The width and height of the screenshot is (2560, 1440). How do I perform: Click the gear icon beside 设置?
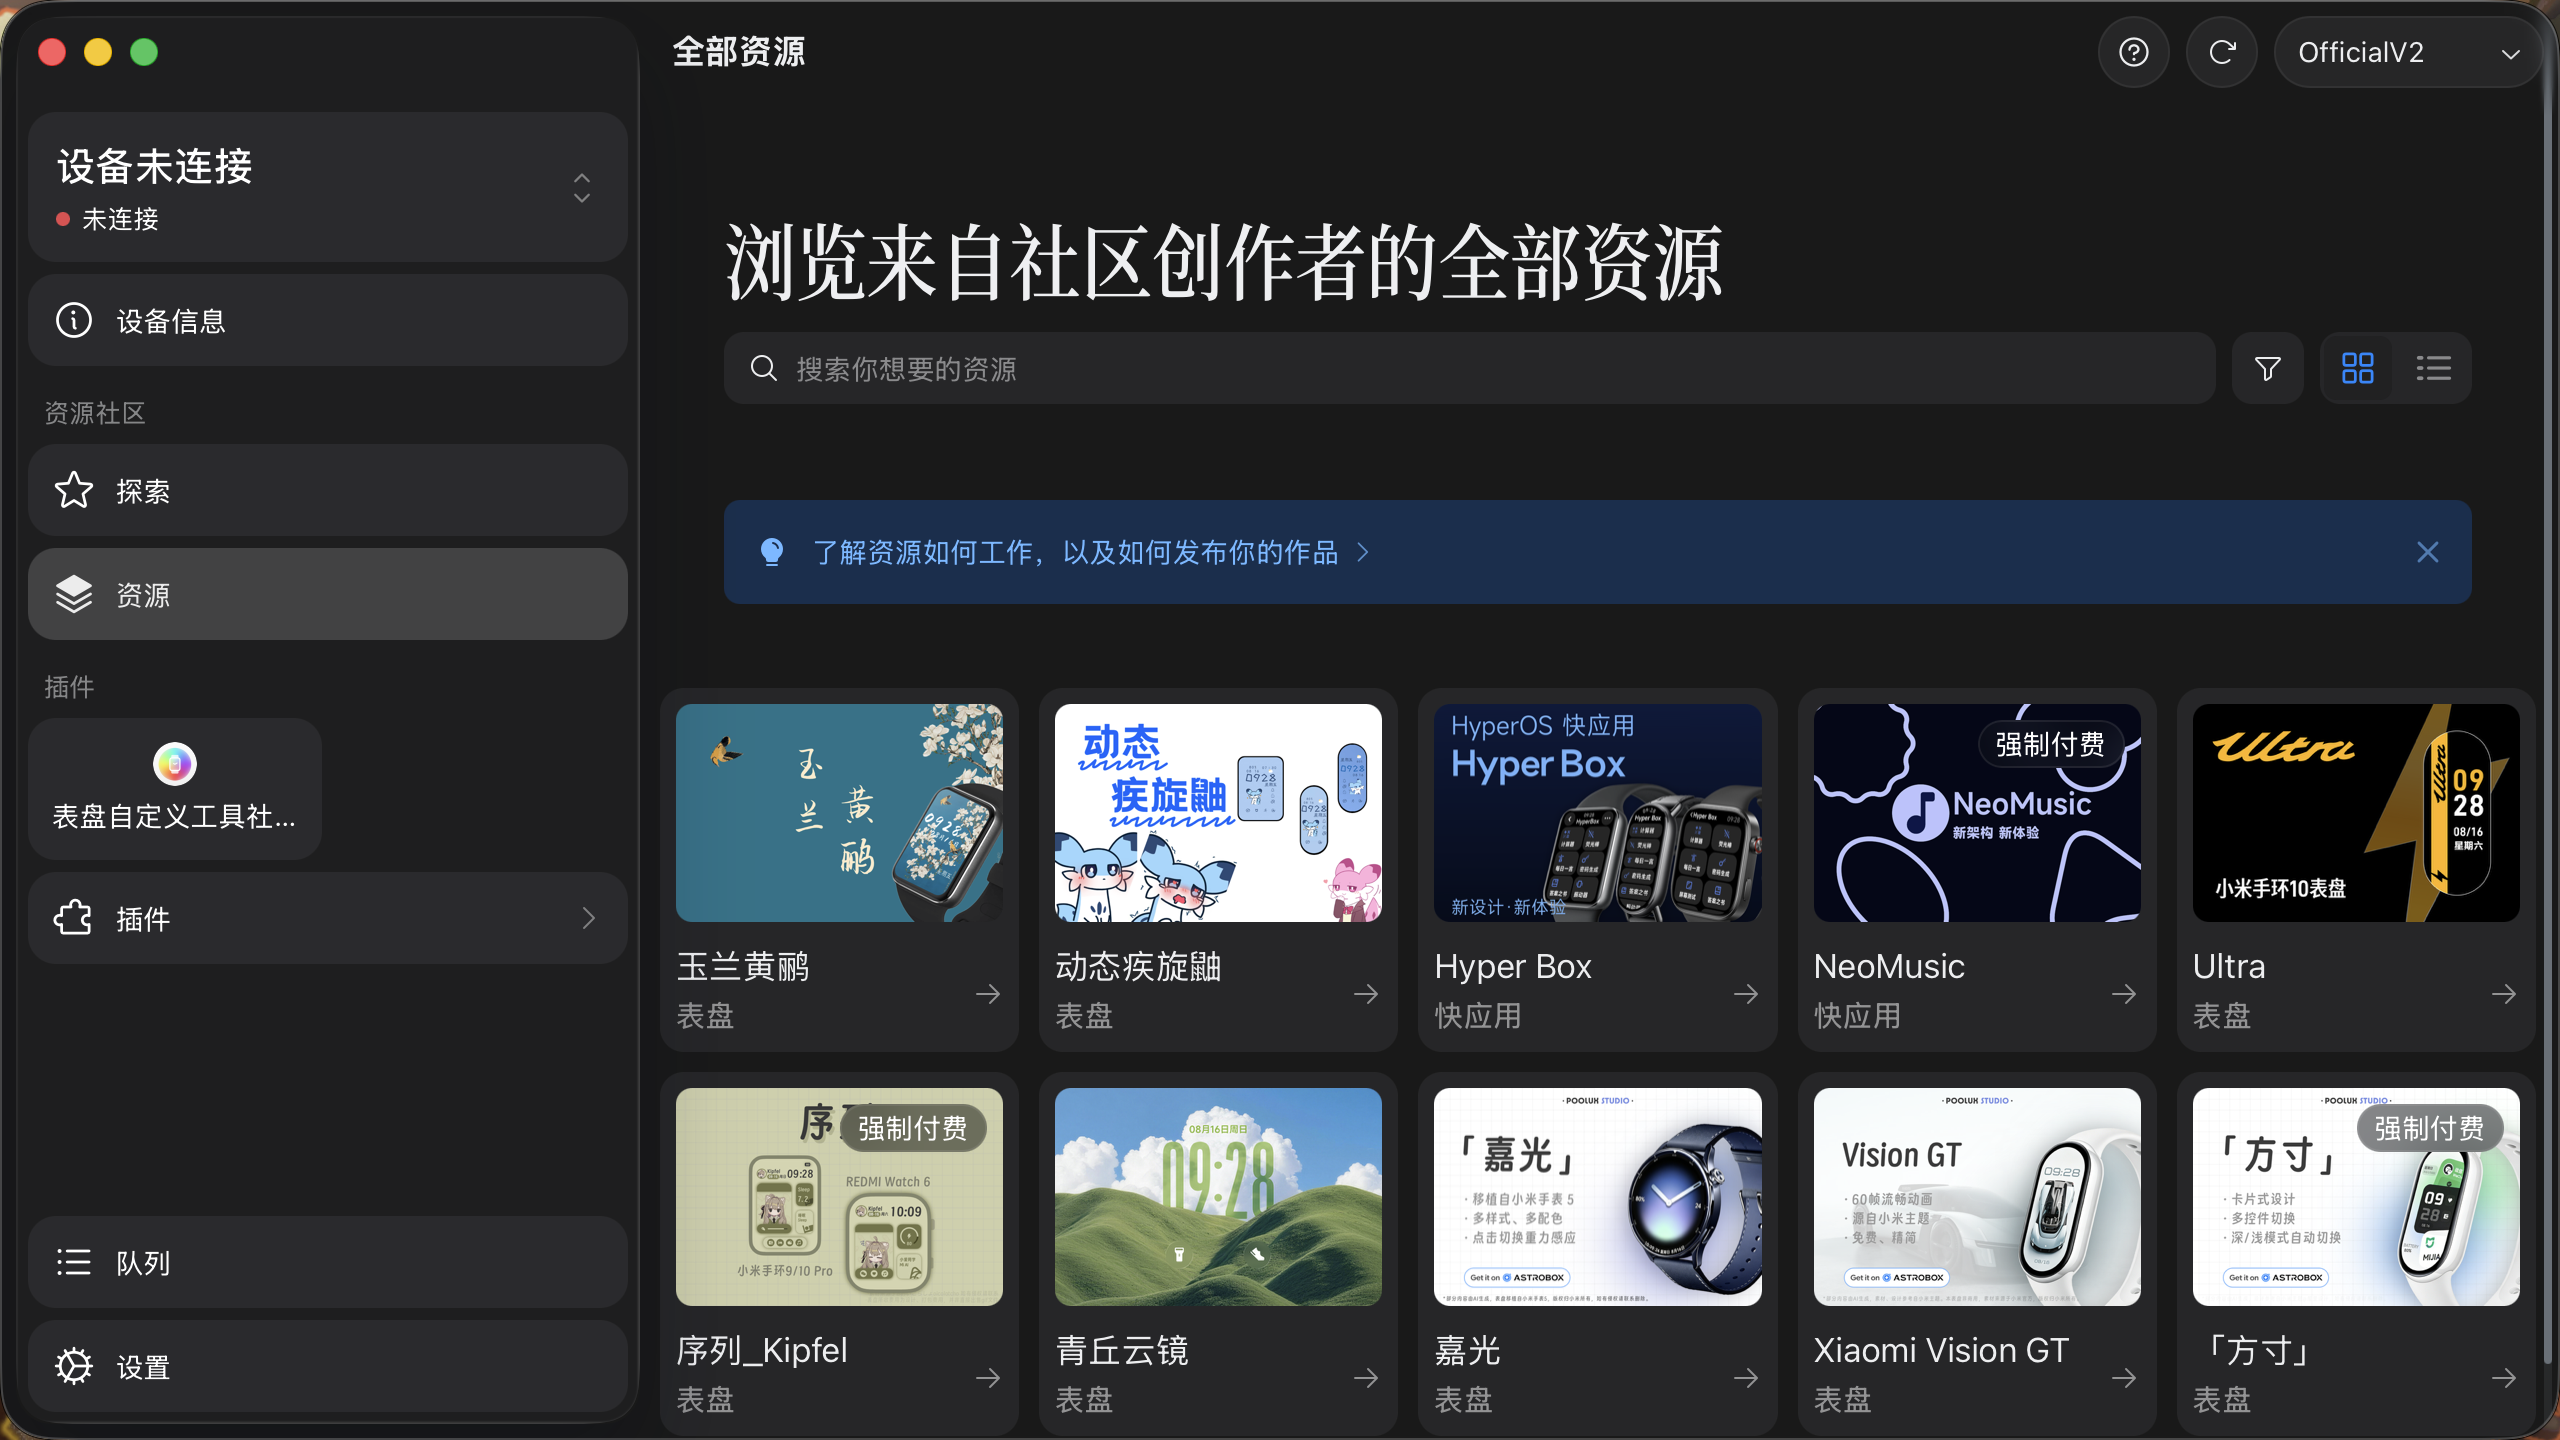74,1366
